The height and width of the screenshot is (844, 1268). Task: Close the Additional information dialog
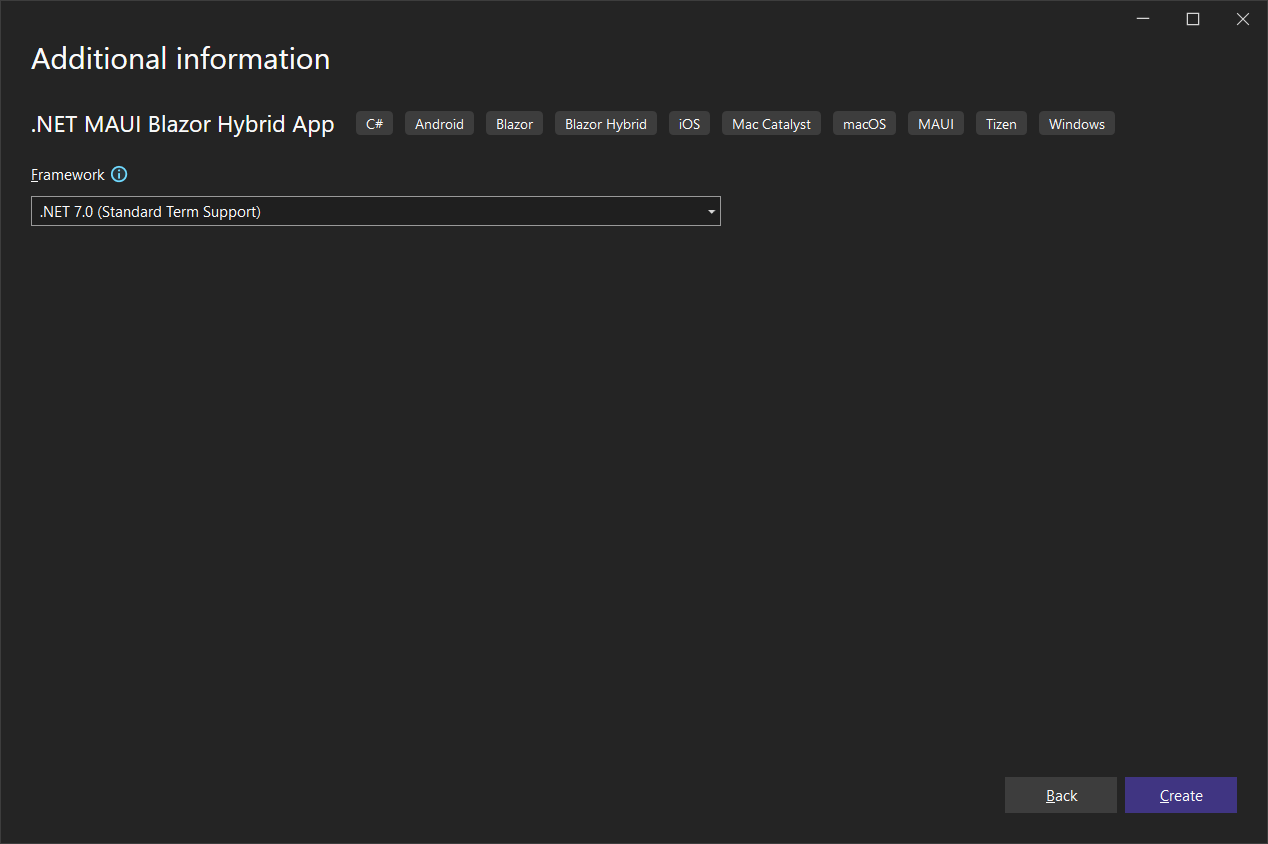(x=1243, y=19)
